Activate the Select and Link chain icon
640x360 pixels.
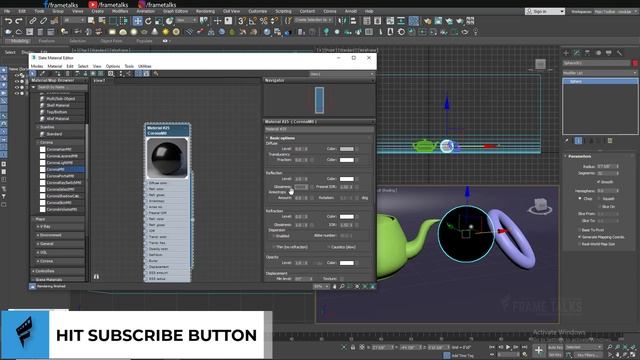pyautogui.click(x=33, y=21)
